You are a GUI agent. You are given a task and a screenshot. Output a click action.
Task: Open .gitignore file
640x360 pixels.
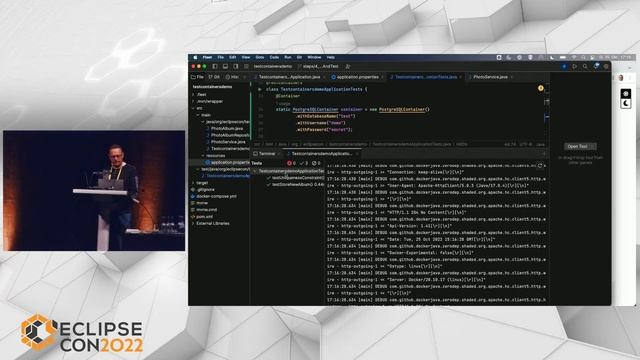[205, 190]
